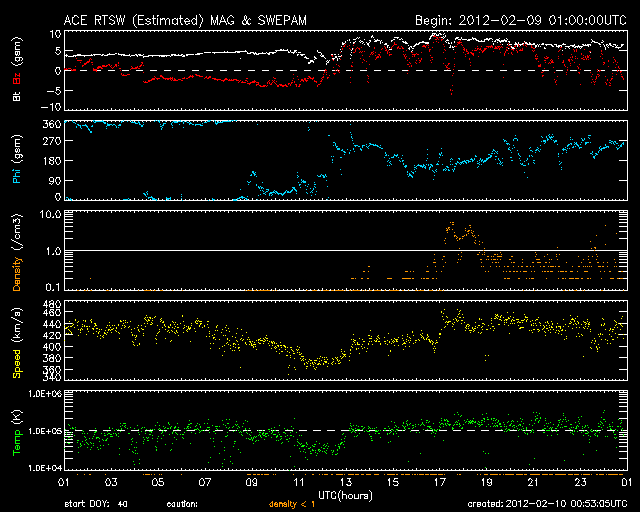Screen dimensions: 640x512
Task: Click the orange "density < 1" caution legend
Action: (x=292, y=505)
